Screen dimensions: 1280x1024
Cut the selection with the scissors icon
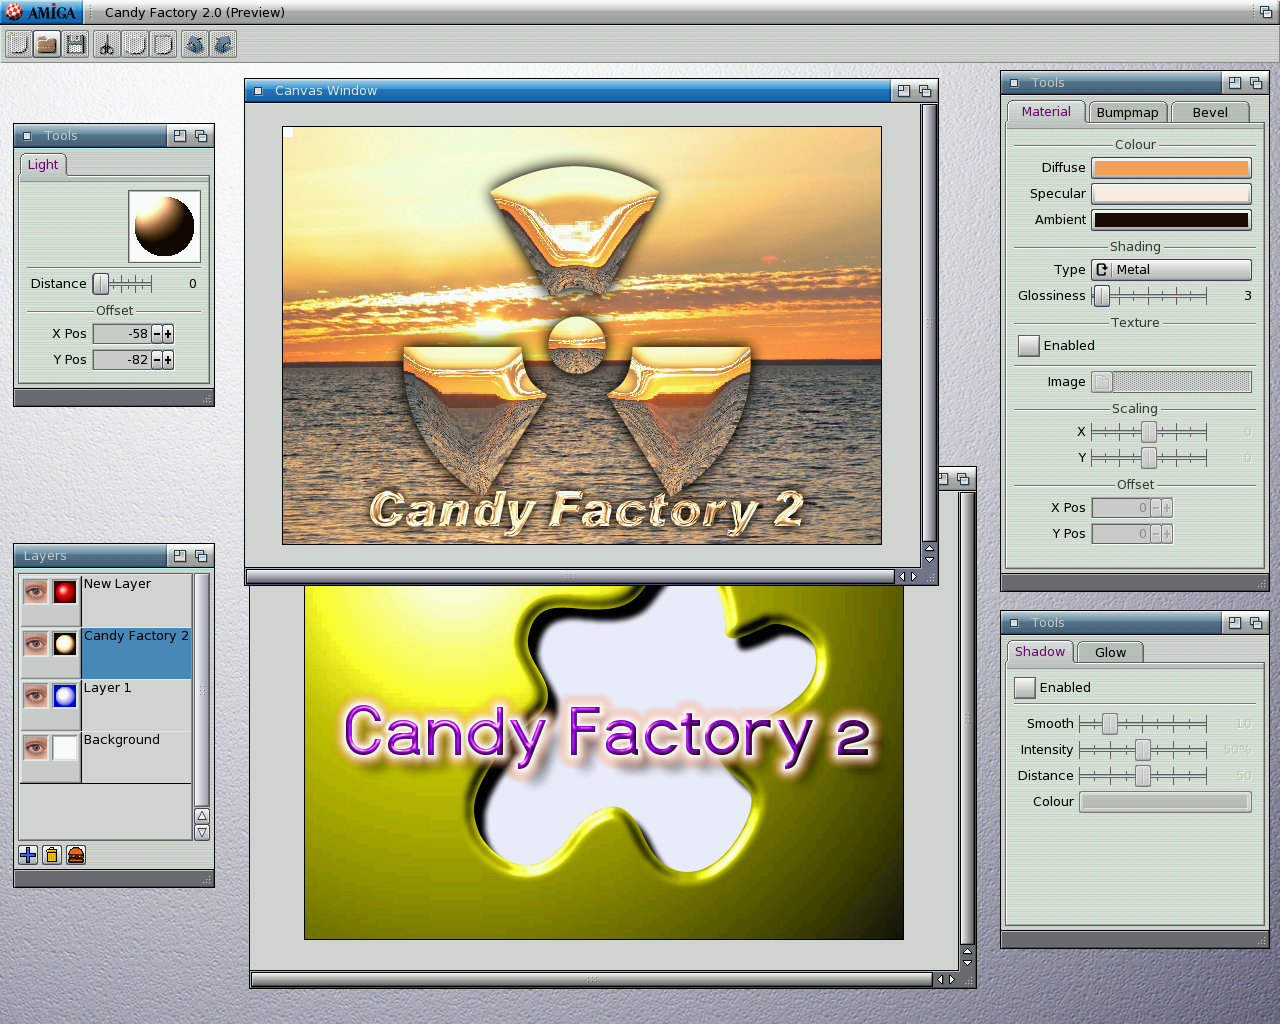click(x=106, y=44)
